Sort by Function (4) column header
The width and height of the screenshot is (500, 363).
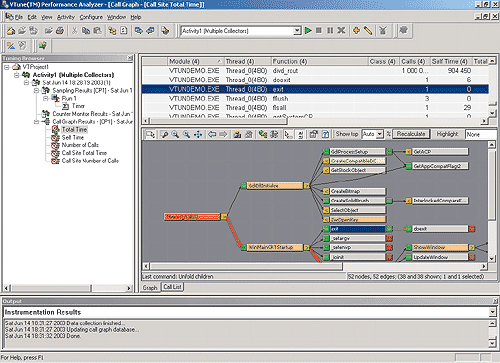pos(319,61)
